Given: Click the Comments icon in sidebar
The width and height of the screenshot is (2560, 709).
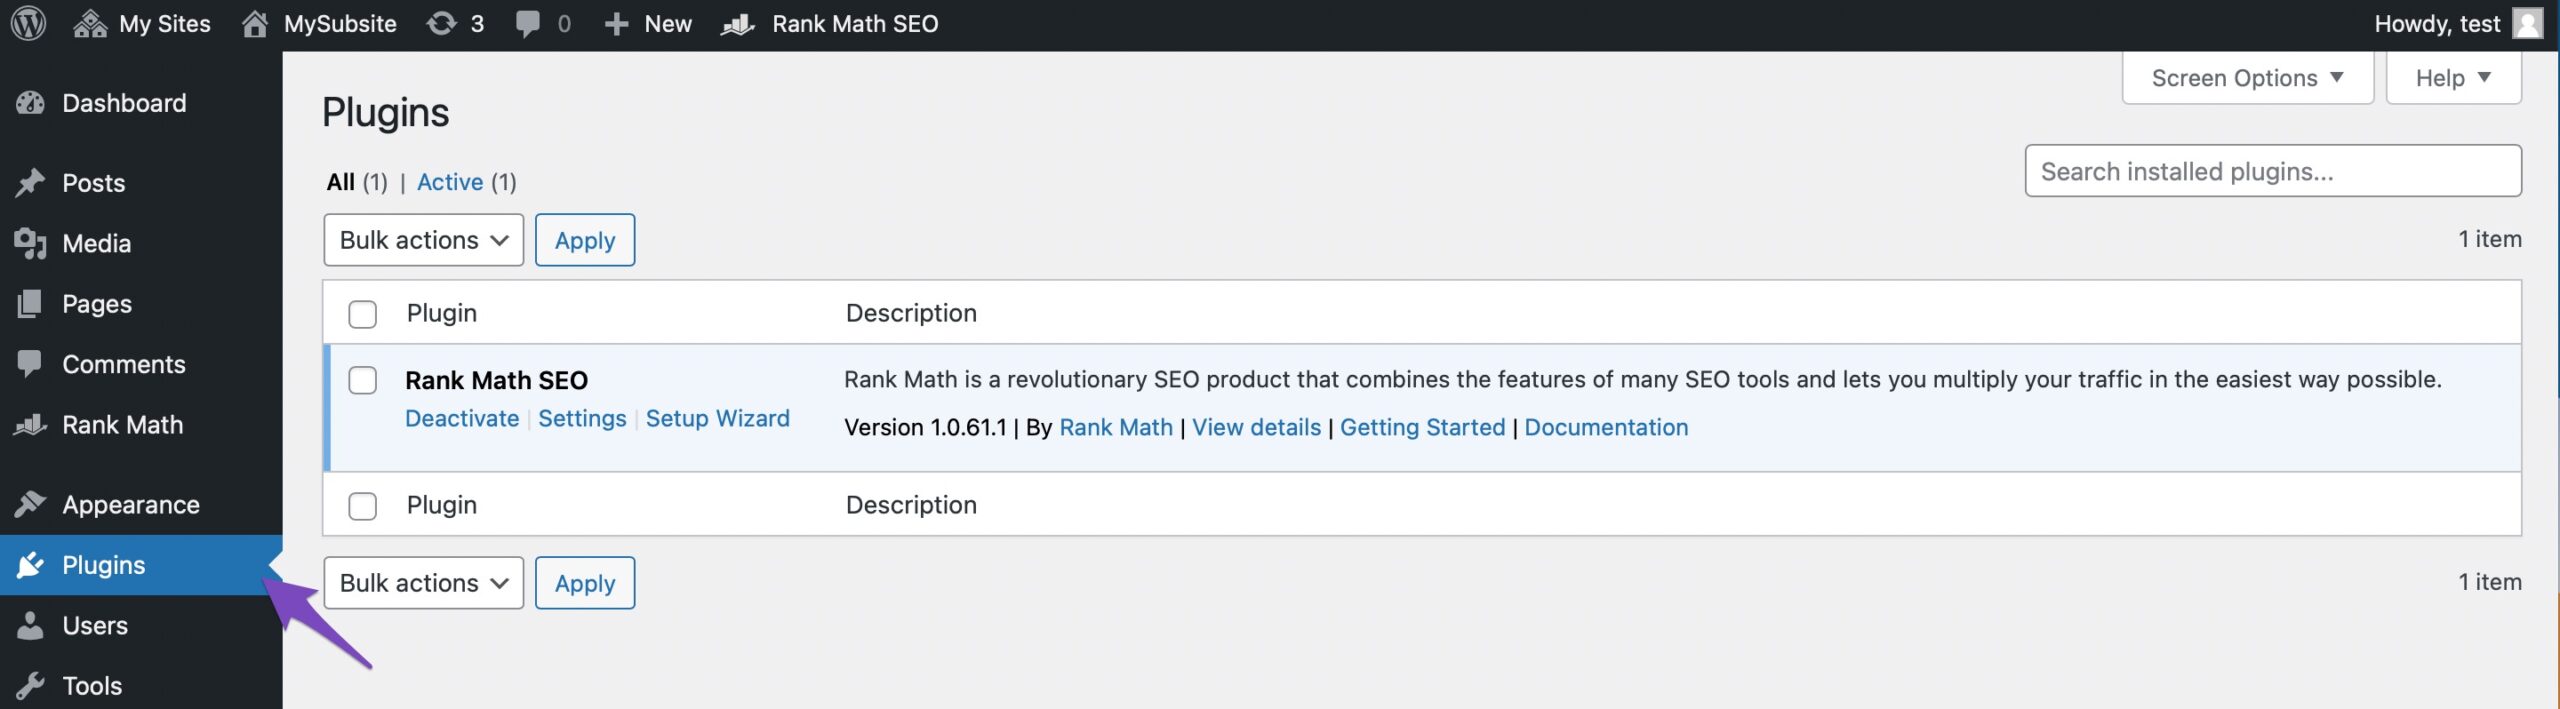Looking at the screenshot, I should [30, 364].
